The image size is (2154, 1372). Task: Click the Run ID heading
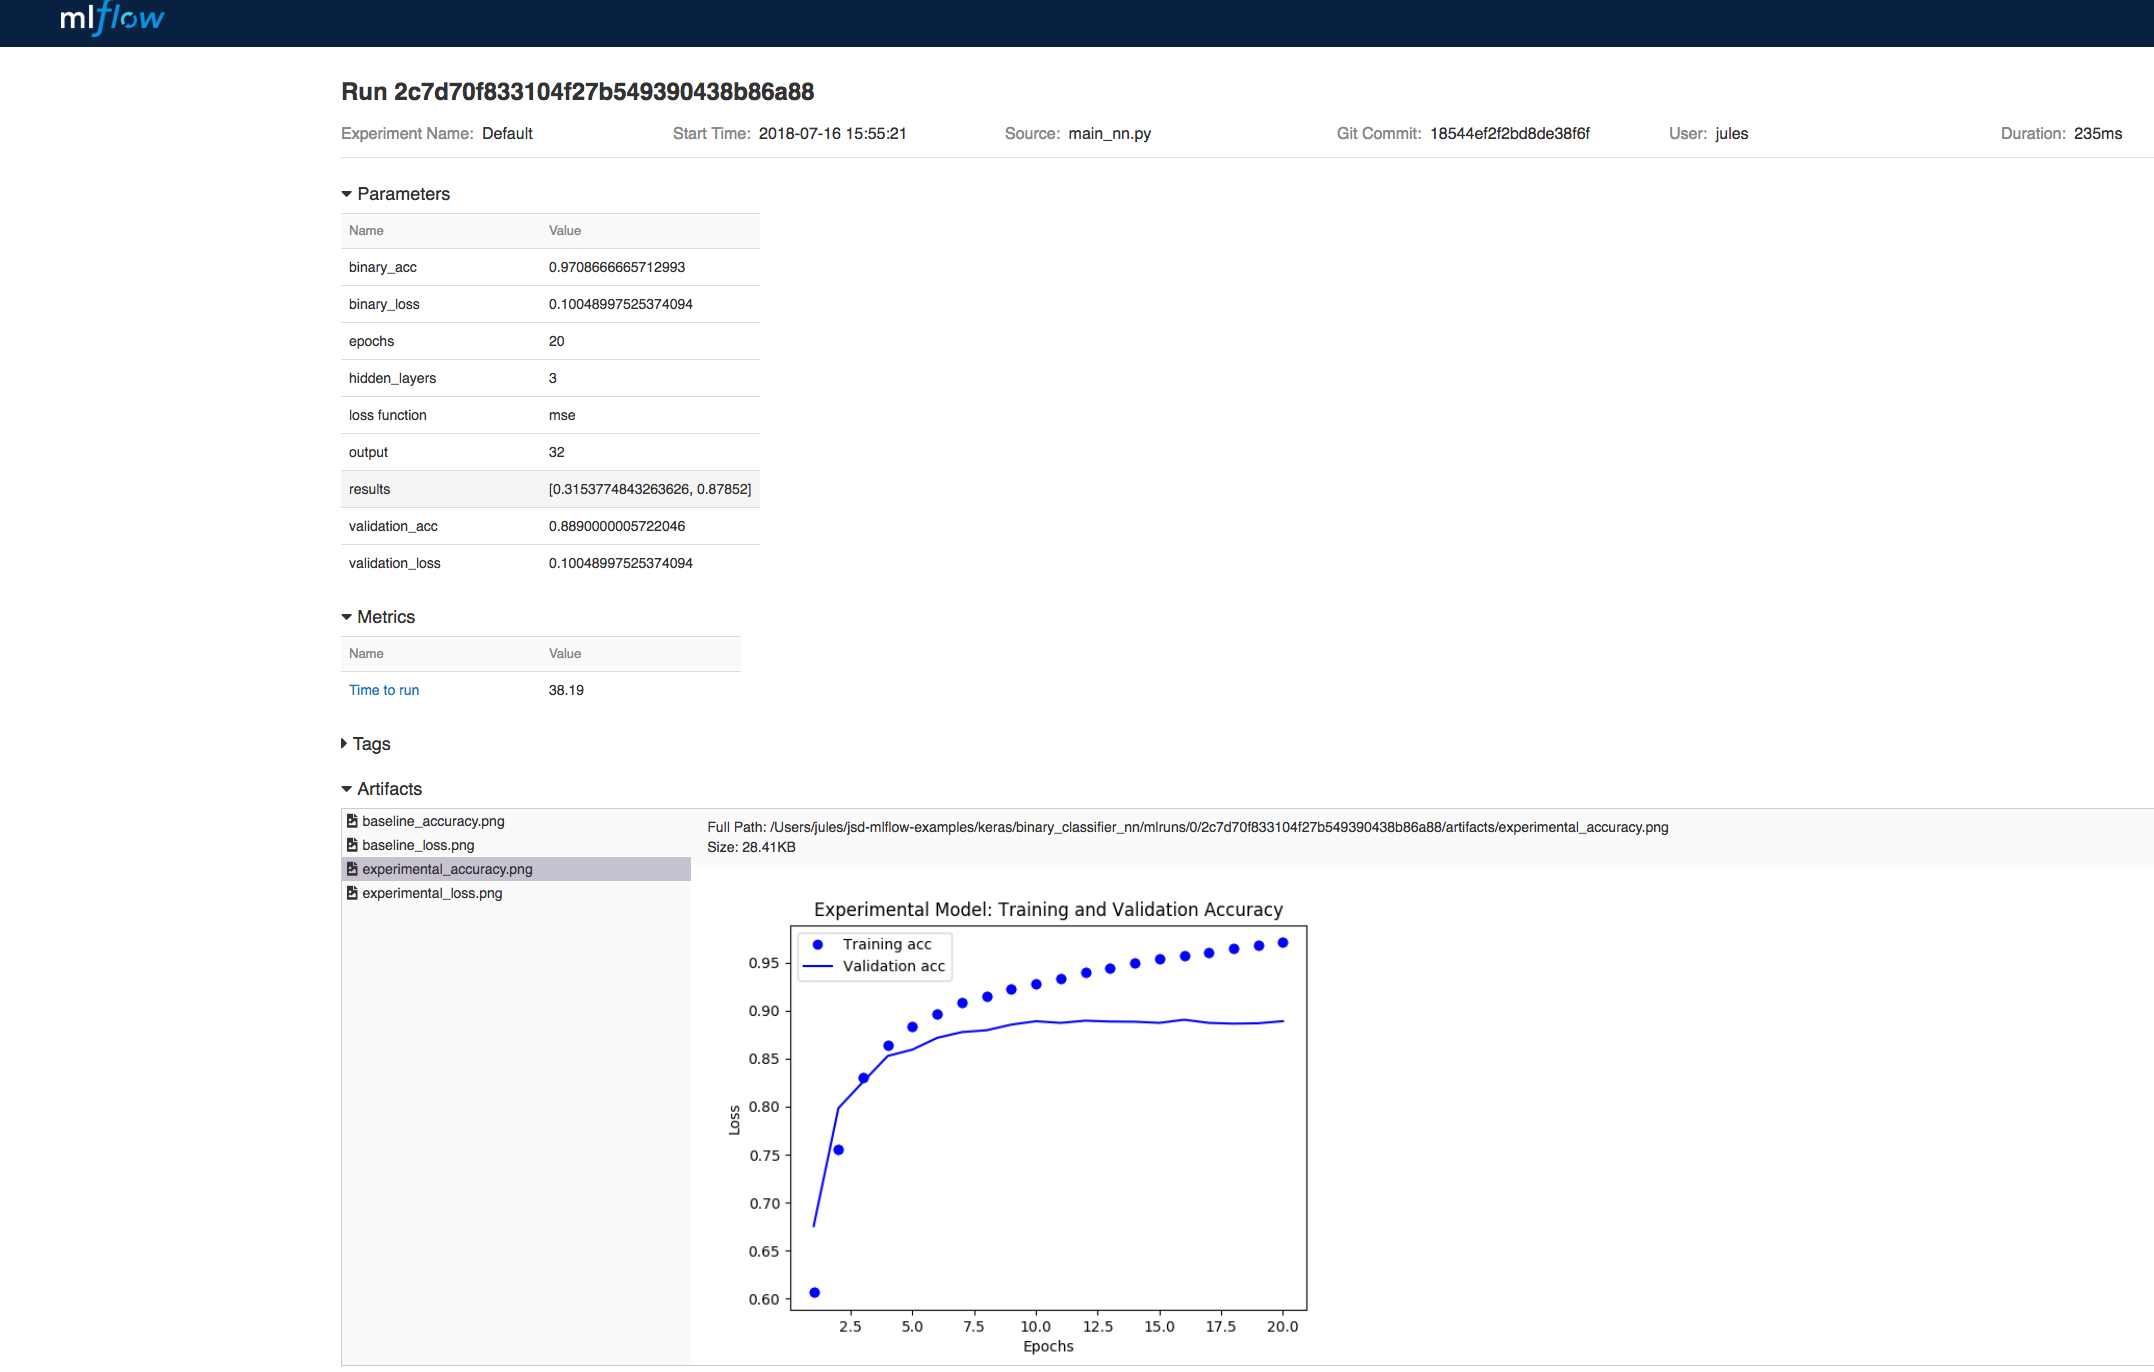tap(578, 92)
